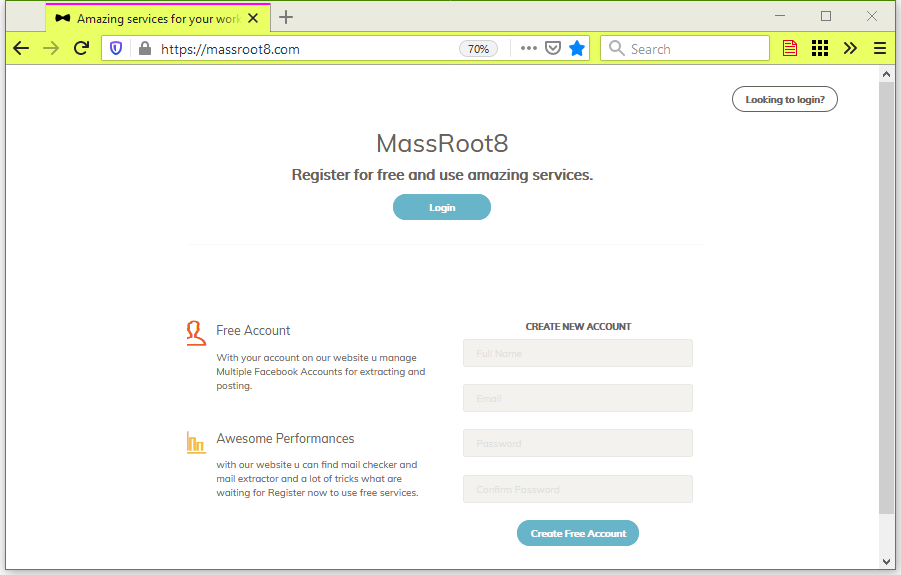Minimize the browser window
This screenshot has height=575, width=901.
pos(780,16)
